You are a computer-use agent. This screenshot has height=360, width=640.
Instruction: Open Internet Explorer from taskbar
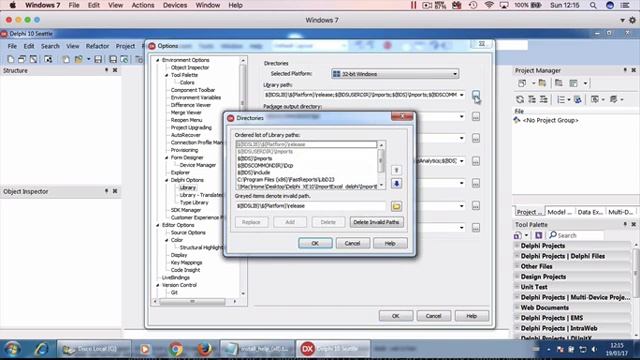(41, 349)
